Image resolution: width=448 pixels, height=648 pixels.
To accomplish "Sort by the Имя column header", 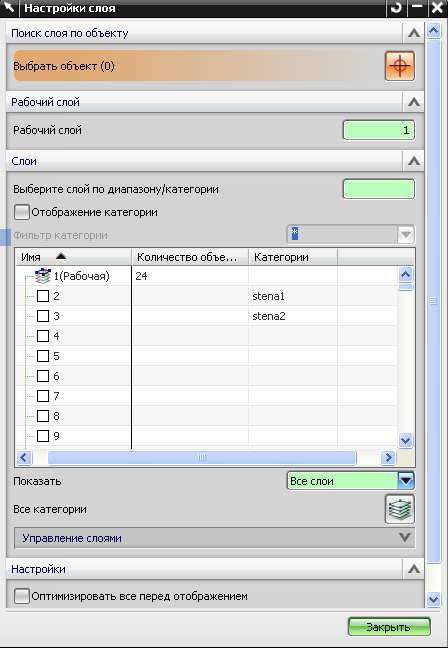I will (74, 257).
